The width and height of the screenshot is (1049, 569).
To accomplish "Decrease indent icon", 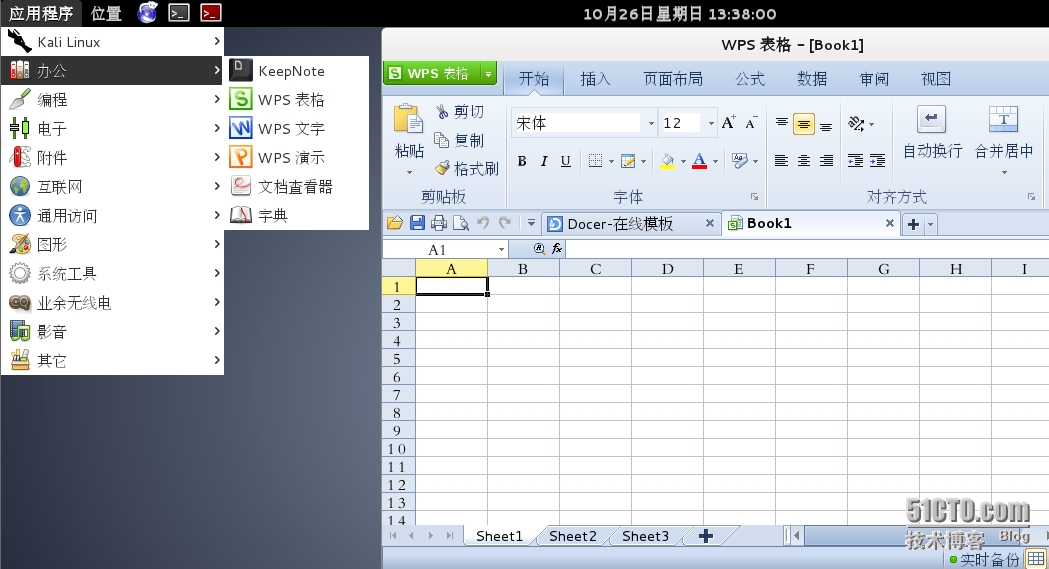I will pos(856,160).
